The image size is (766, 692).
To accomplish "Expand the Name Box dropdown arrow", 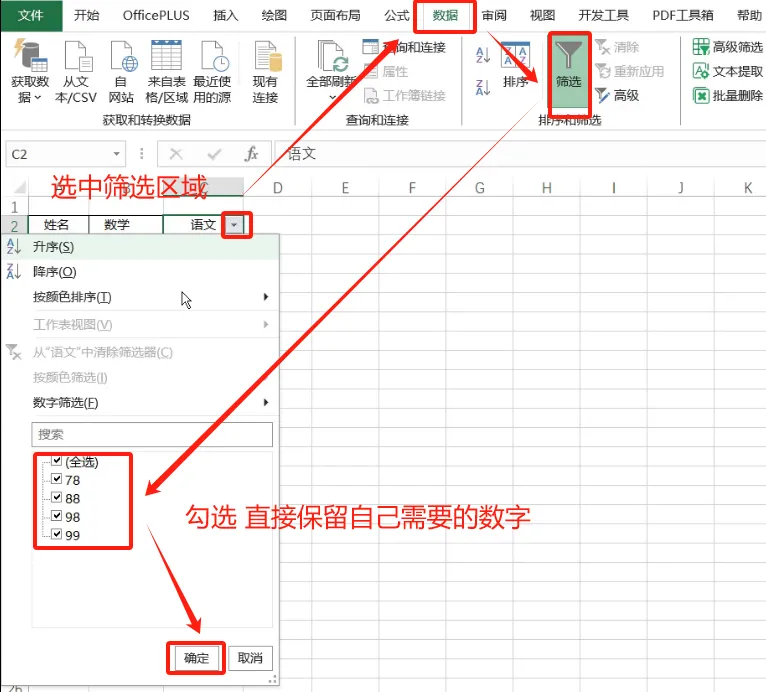I will [x=116, y=154].
